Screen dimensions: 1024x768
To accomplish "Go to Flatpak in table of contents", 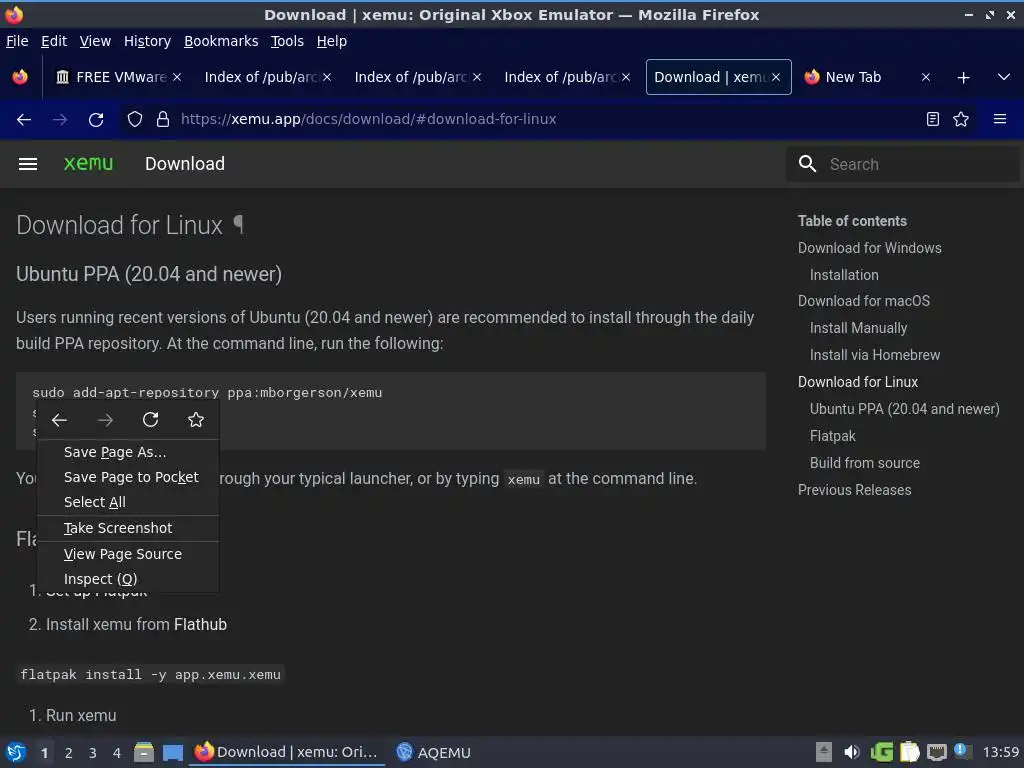I will pos(833,436).
